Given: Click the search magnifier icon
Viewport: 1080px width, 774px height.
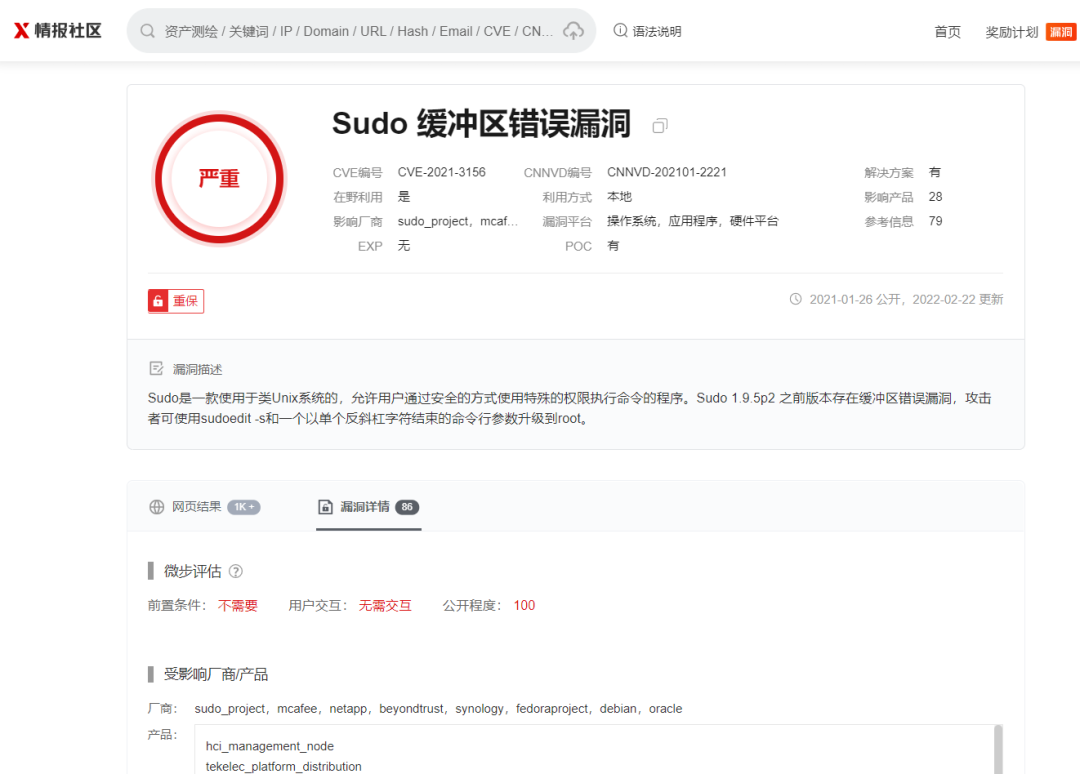Looking at the screenshot, I should tap(147, 31).
